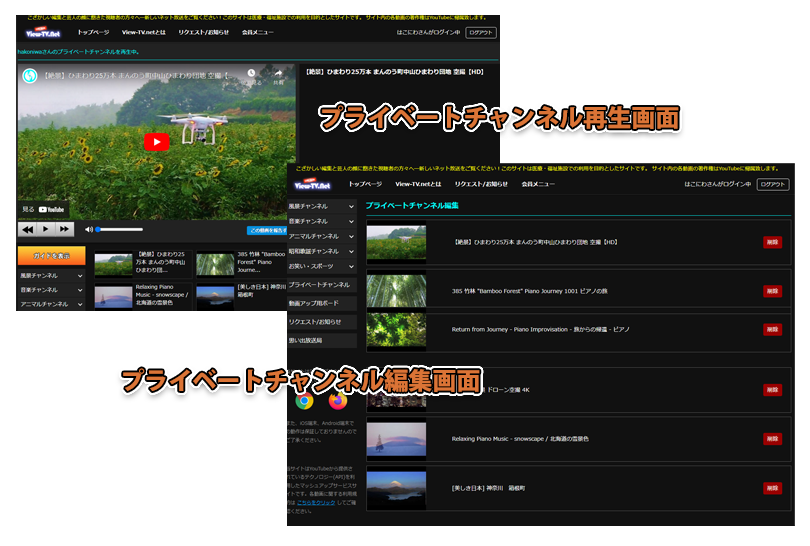
Task: Open トップページ in edit window menu
Action: click(365, 184)
